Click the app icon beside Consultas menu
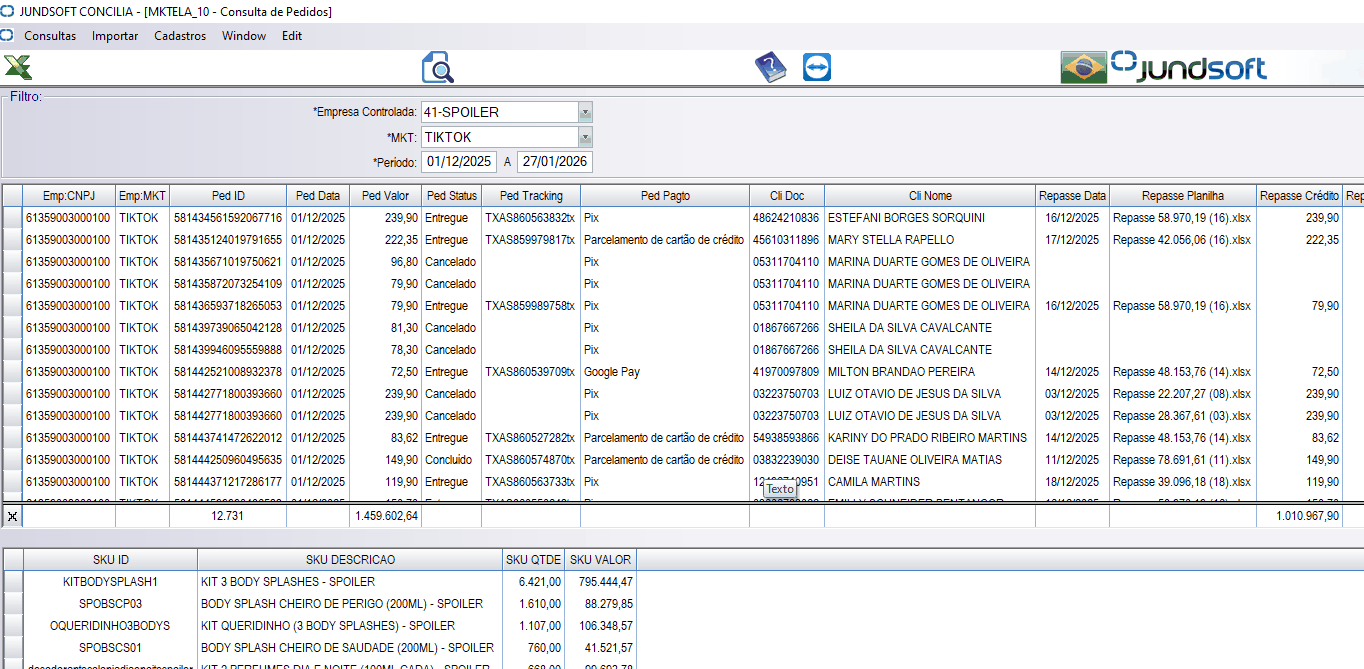This screenshot has height=669, width=1364. (x=7, y=35)
